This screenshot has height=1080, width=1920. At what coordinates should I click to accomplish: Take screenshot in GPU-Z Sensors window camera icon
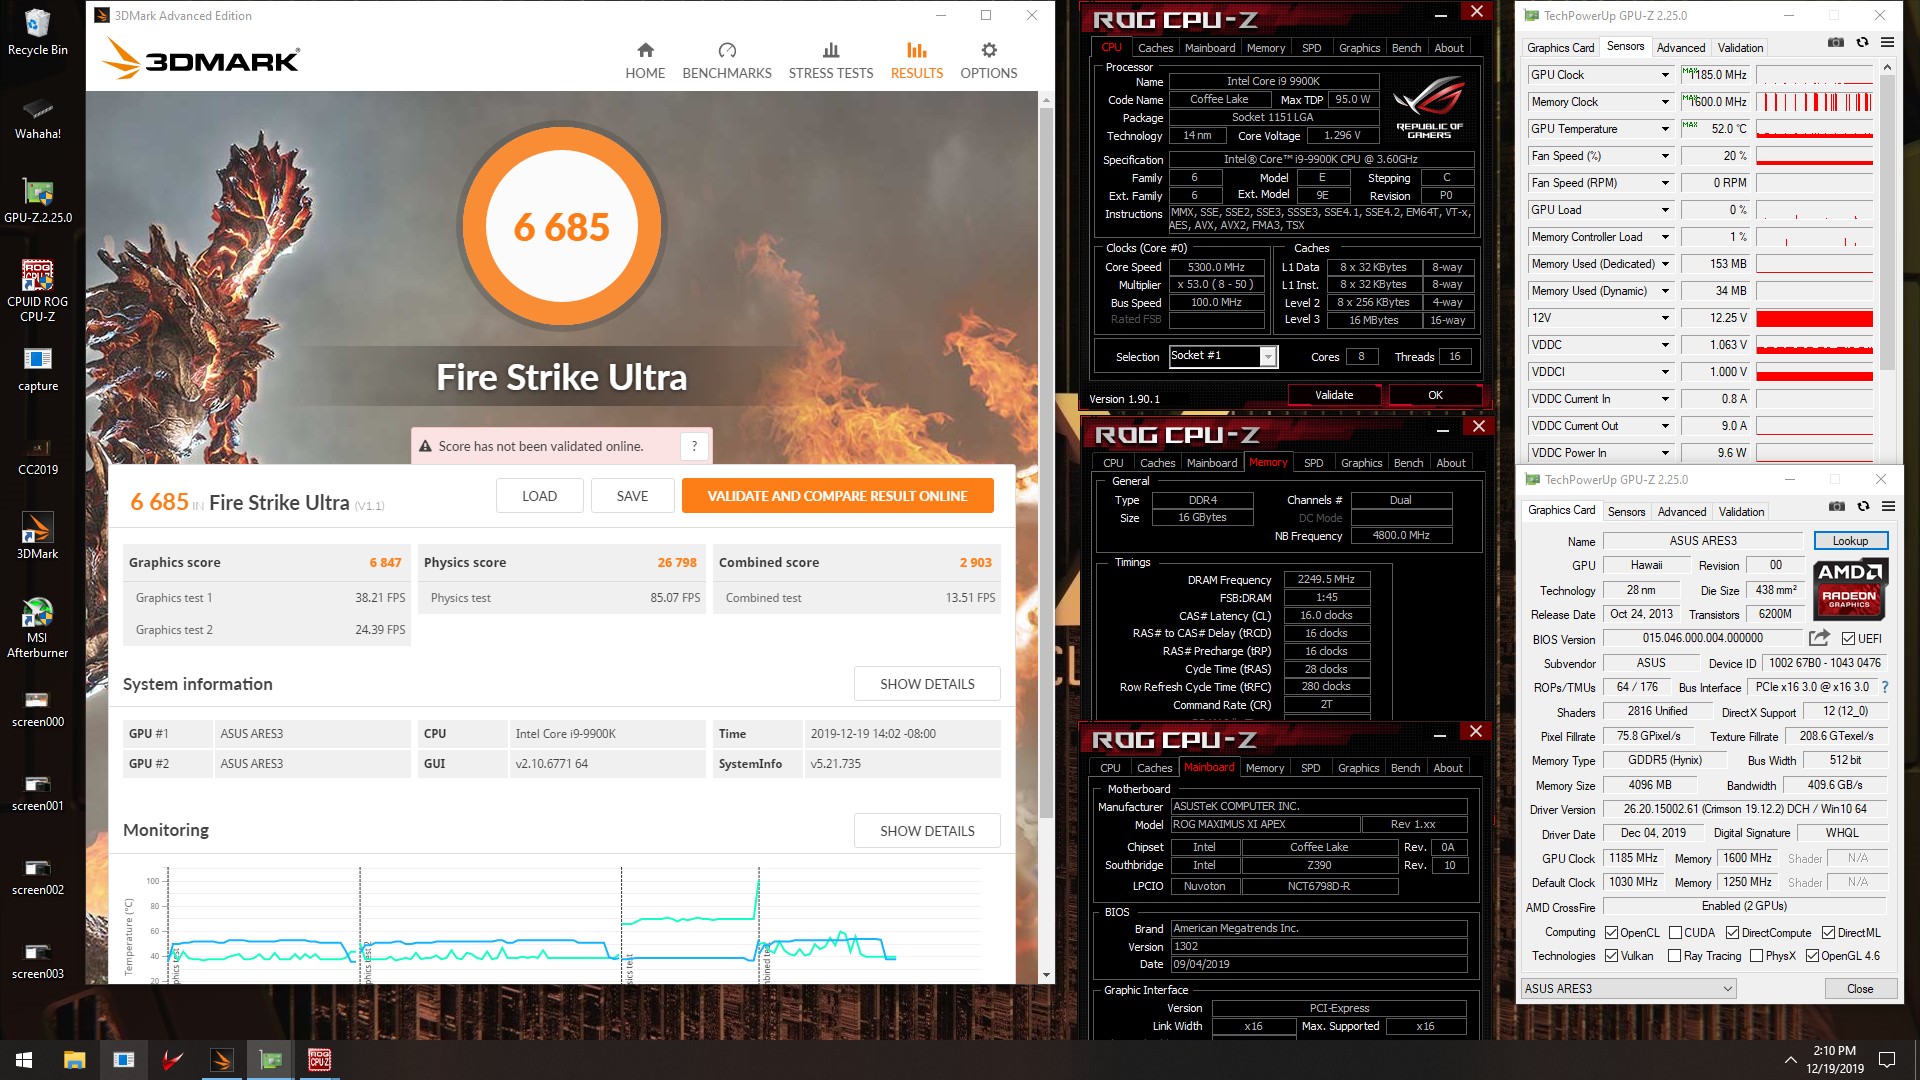pos(1836,42)
